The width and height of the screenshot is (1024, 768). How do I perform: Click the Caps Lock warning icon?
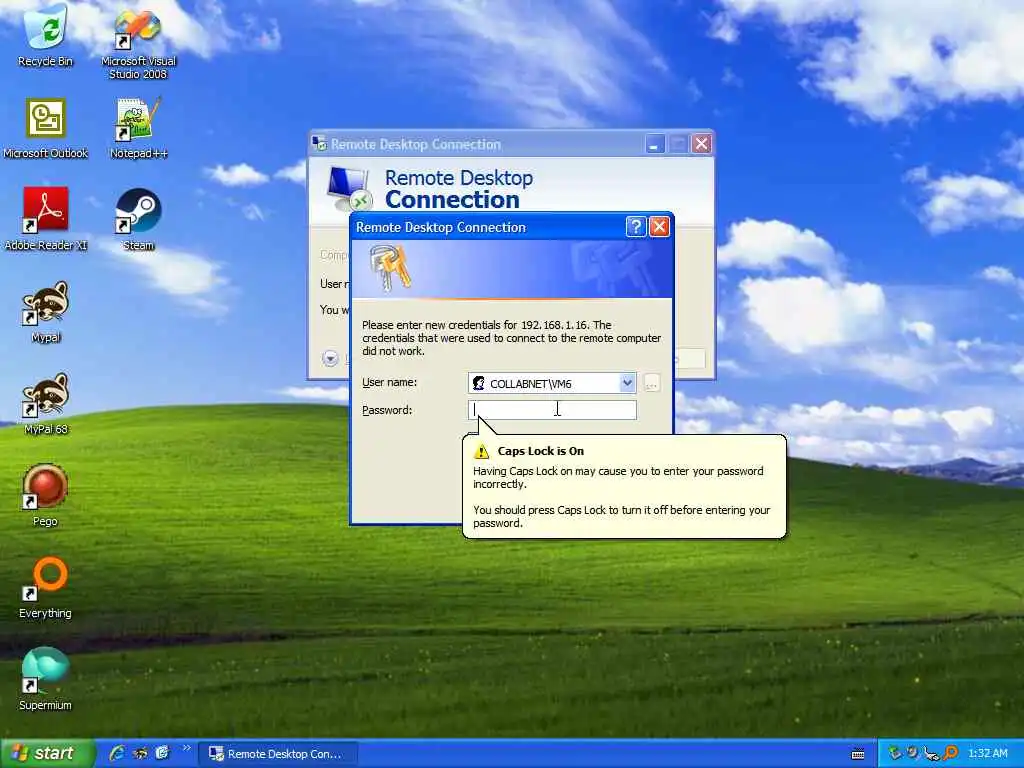click(x=481, y=451)
